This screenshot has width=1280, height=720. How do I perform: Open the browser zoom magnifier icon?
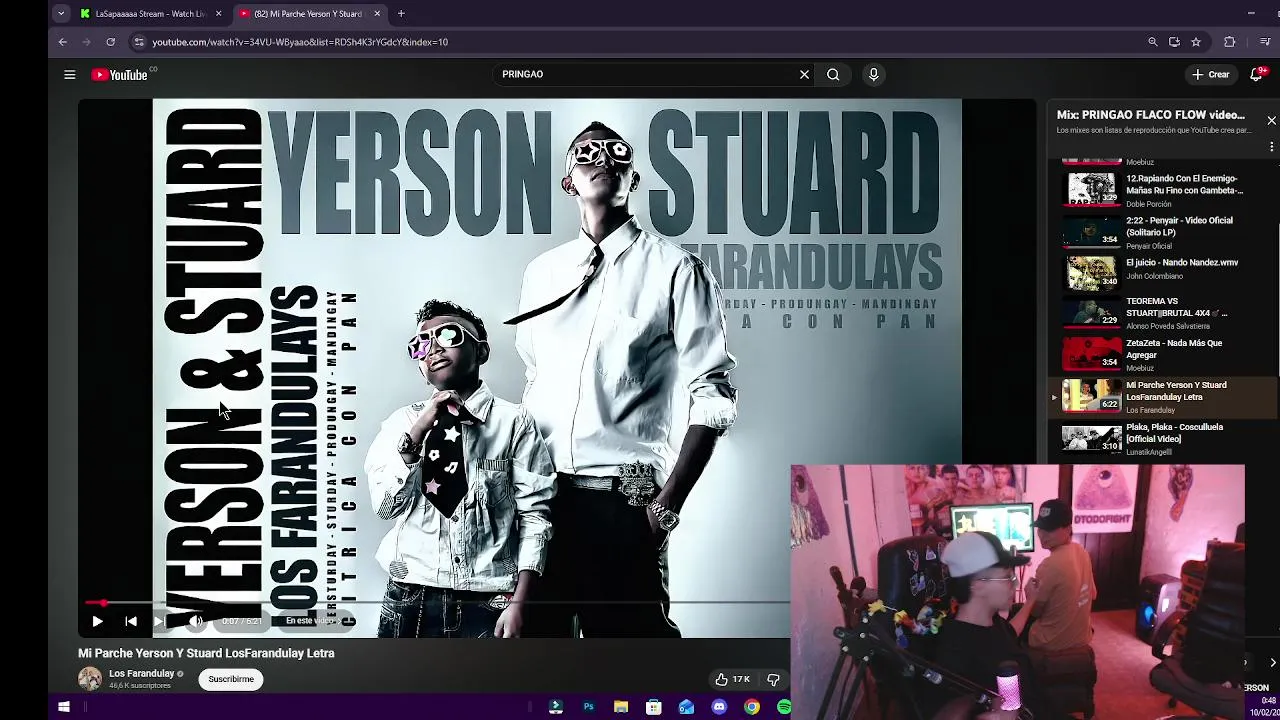point(1153,42)
